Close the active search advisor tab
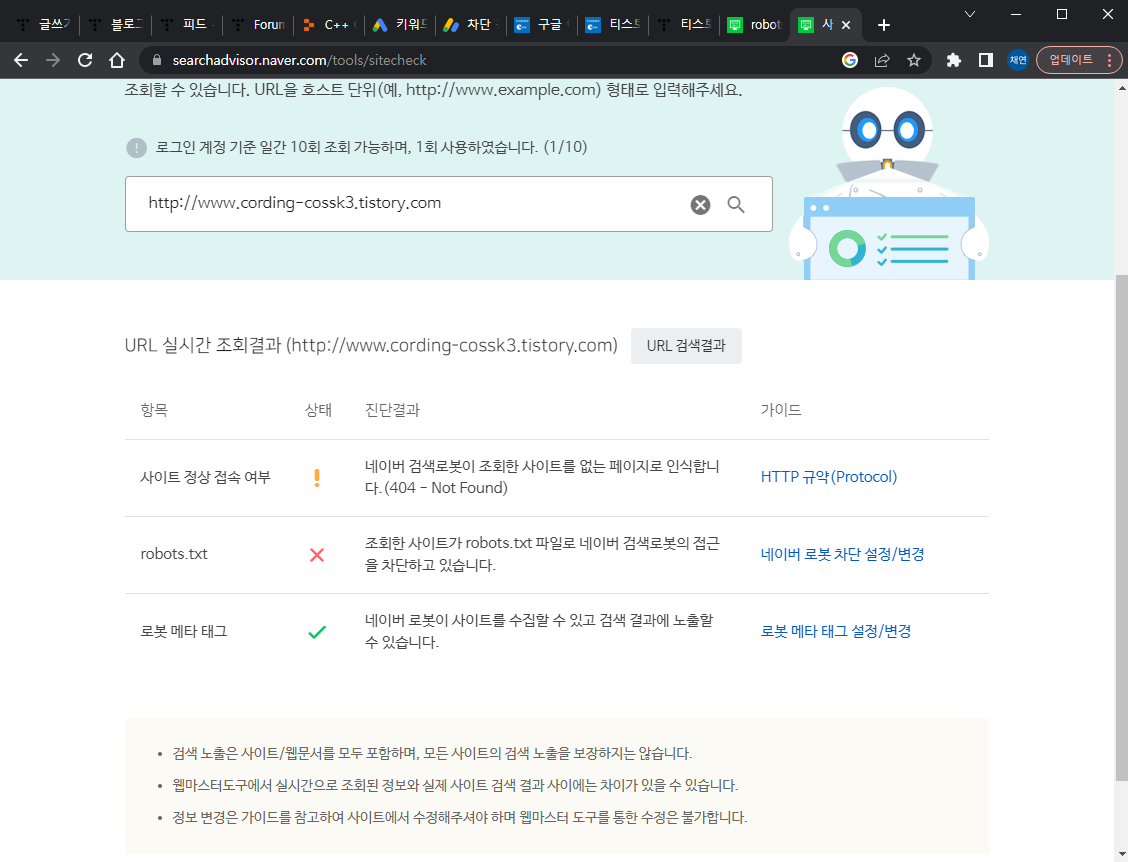The image size is (1128, 862). (846, 25)
